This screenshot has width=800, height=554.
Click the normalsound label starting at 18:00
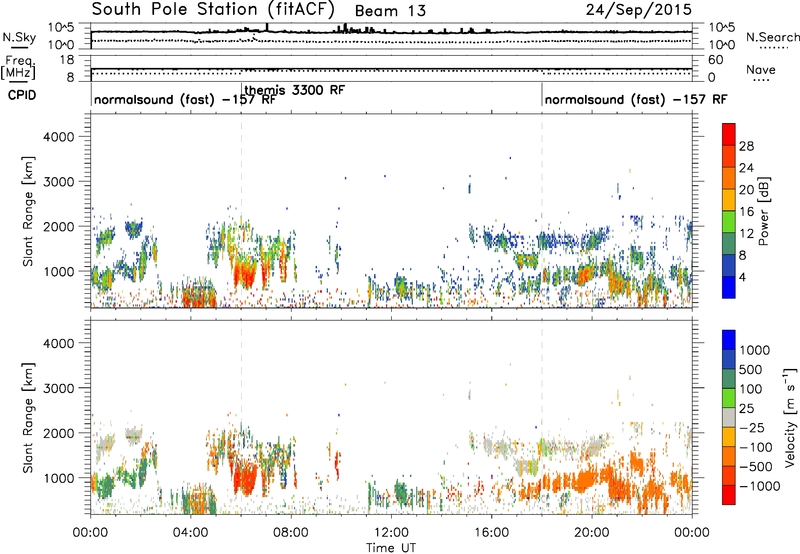pos(636,99)
